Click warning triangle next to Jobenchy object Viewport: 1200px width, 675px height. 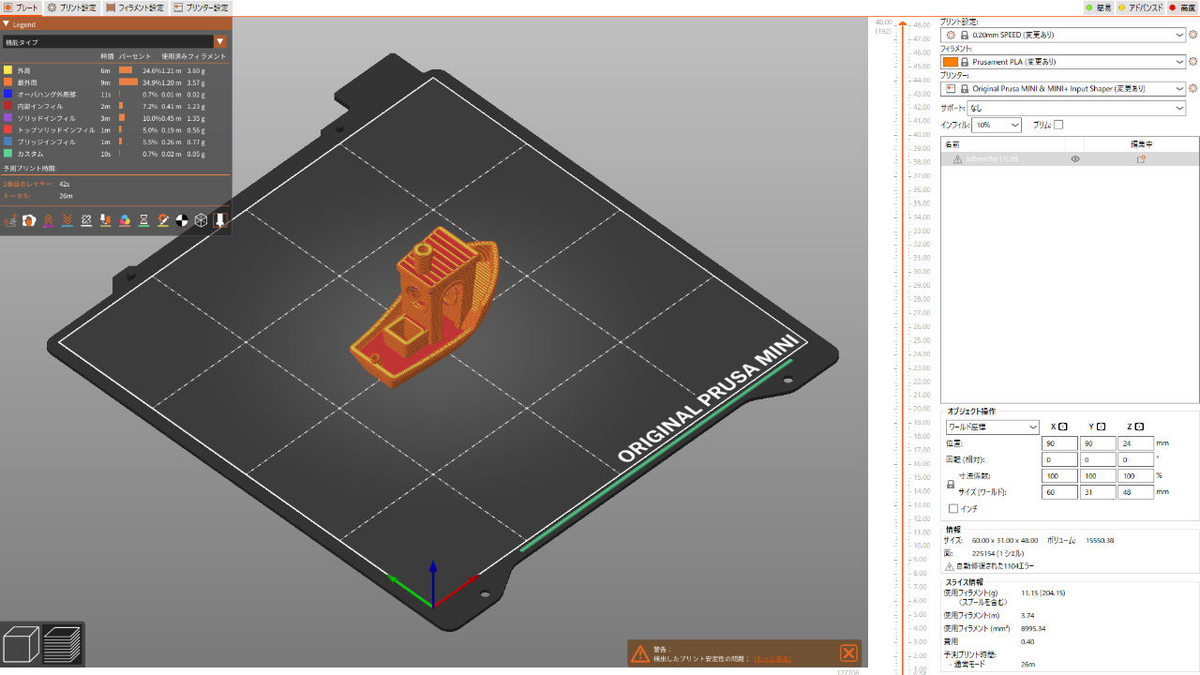coord(957,158)
